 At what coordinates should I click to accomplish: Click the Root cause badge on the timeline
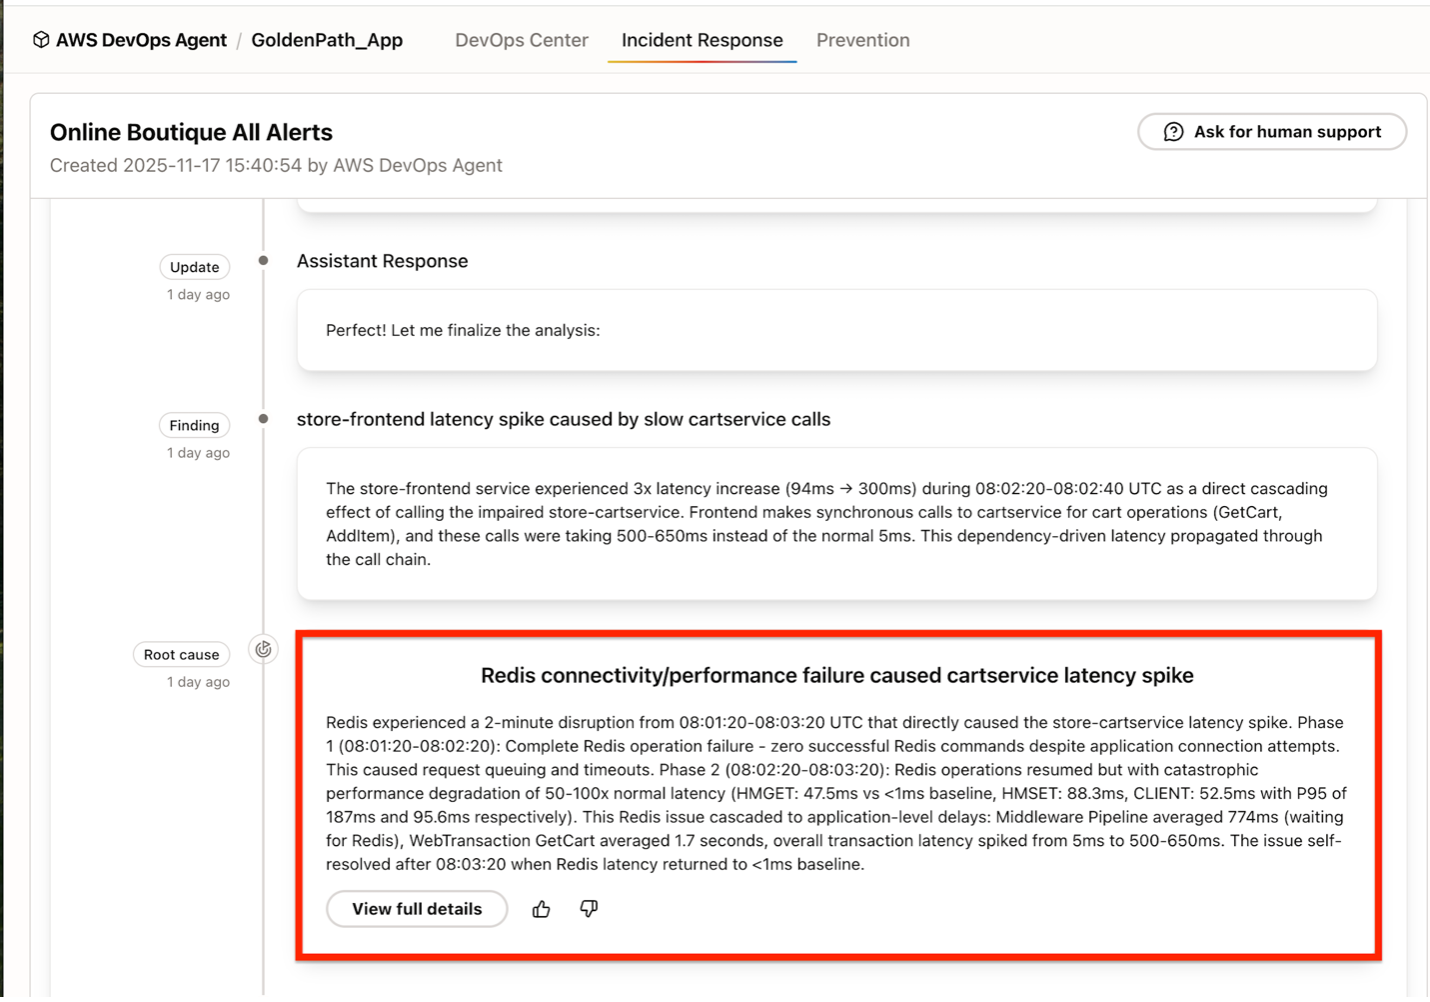point(181,654)
